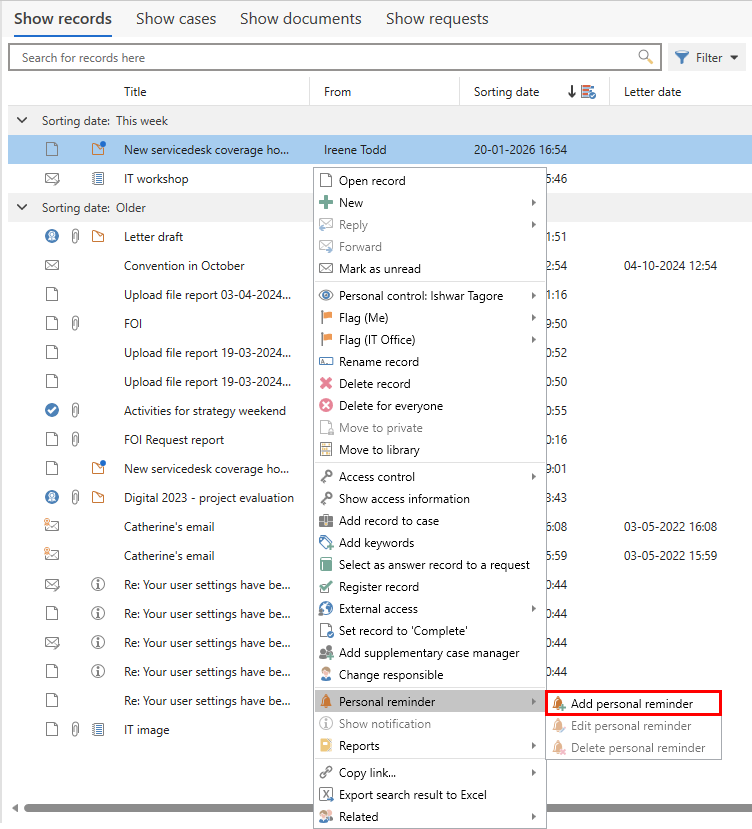Switch to Show documents tab

pos(300,19)
